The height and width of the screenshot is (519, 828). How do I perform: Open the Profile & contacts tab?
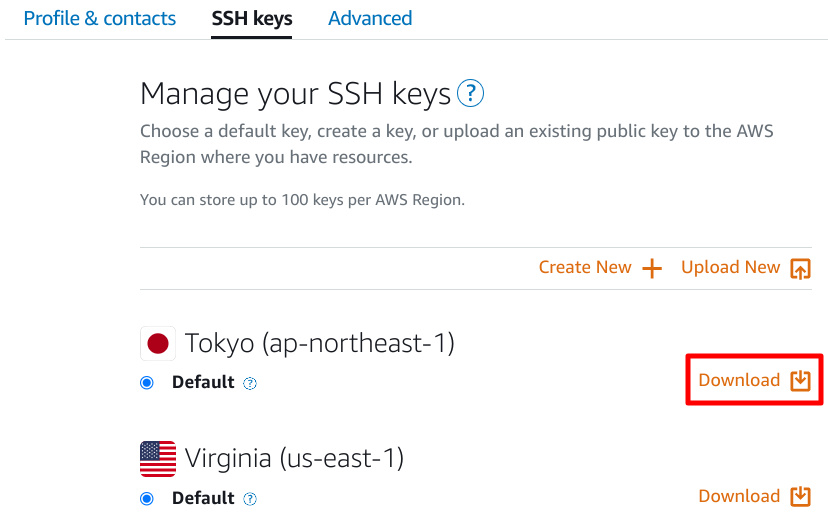click(x=100, y=18)
